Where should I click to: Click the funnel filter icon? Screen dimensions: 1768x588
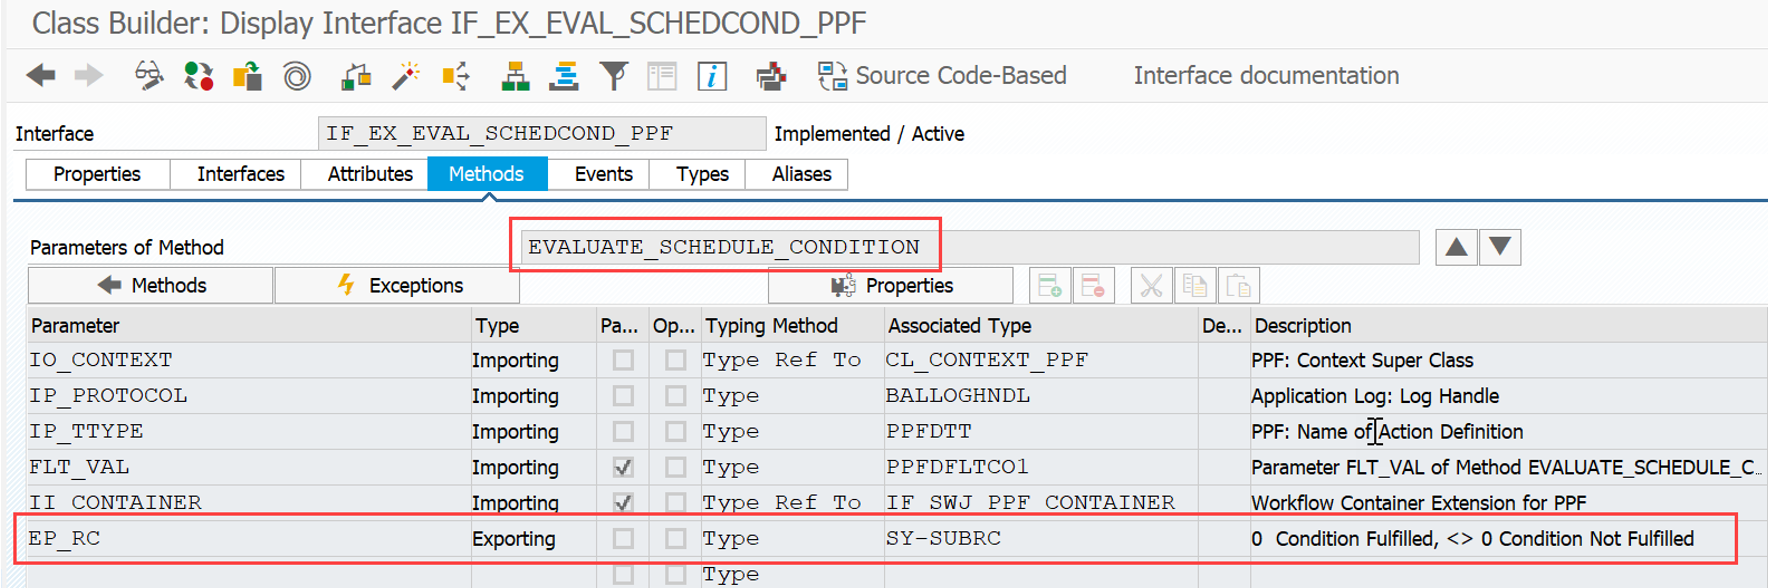614,76
